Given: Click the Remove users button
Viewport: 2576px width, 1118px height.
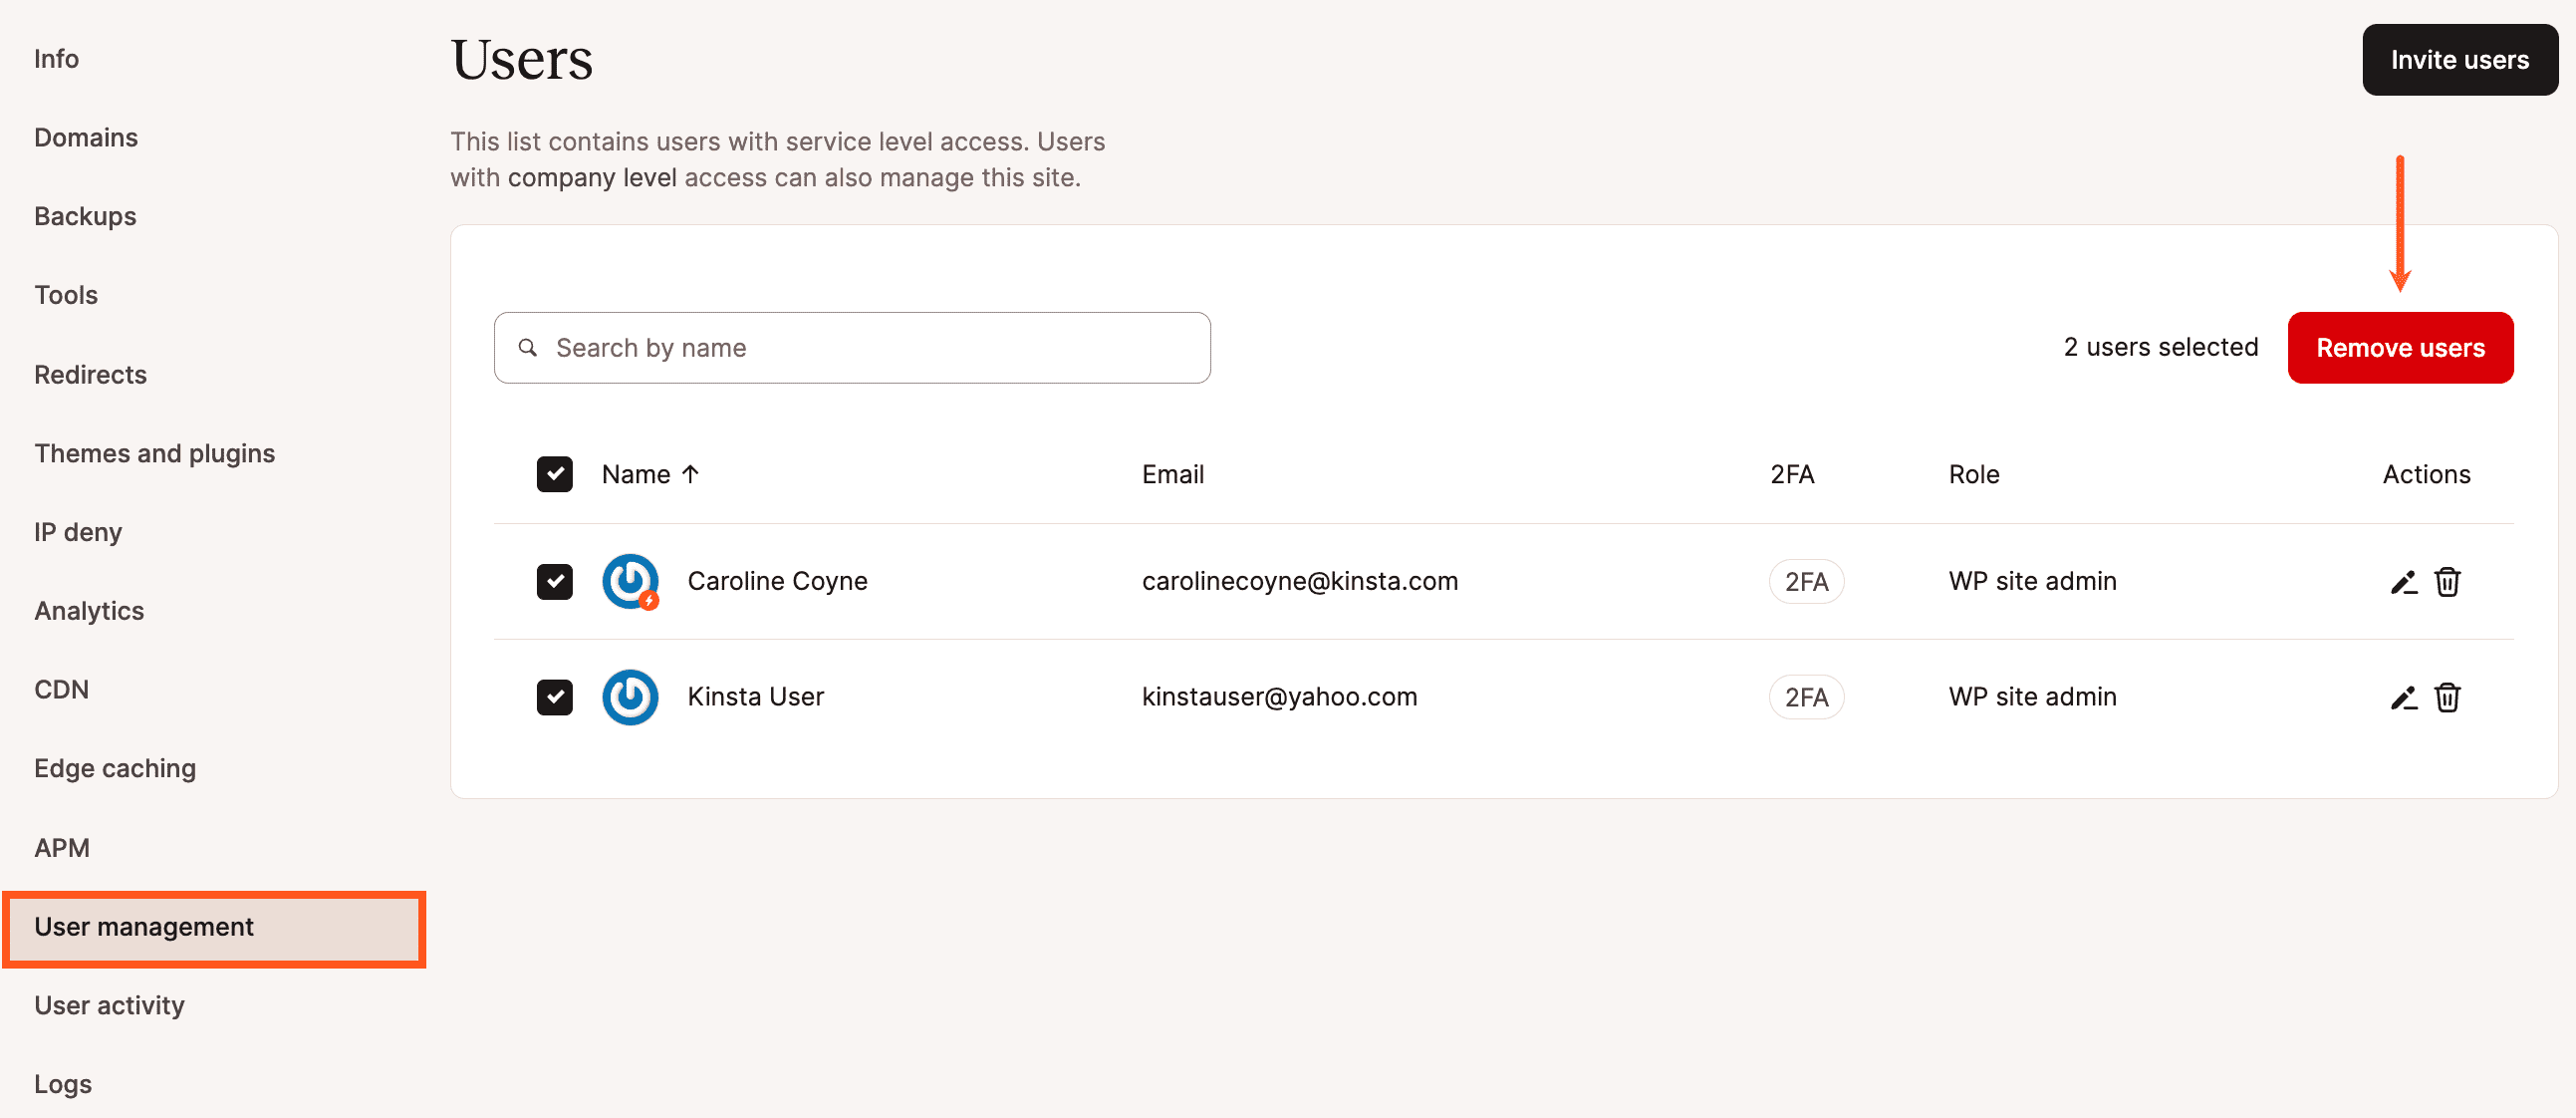Looking at the screenshot, I should (2402, 347).
